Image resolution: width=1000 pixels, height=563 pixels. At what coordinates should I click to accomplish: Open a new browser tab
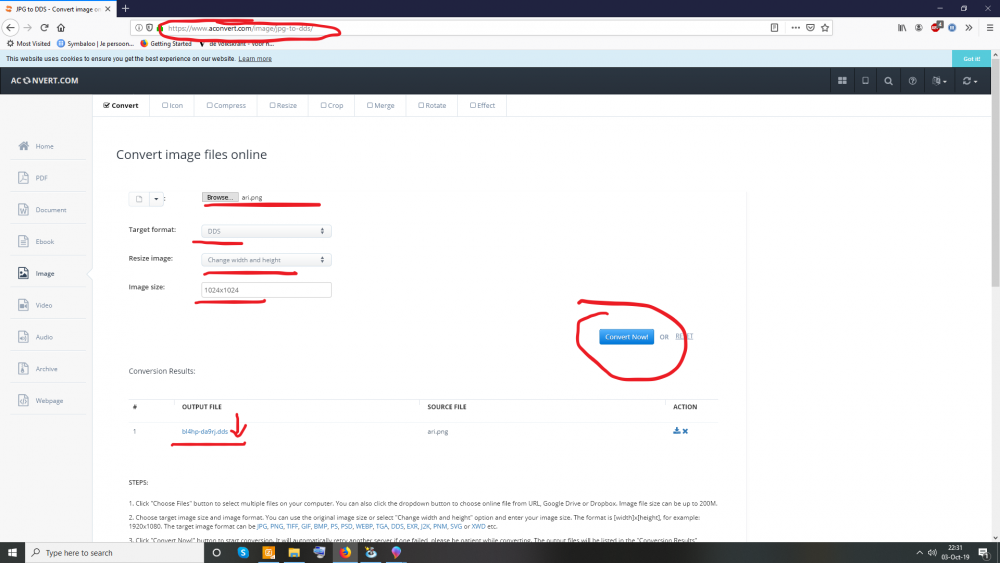(x=126, y=8)
